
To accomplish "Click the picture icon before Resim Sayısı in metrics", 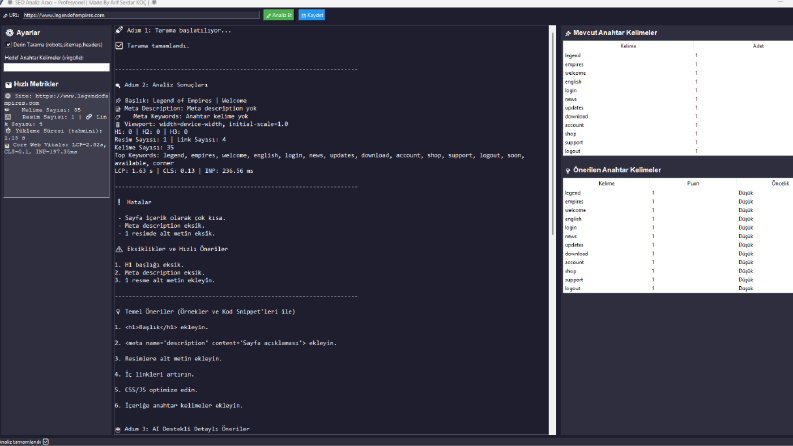I will tap(8, 117).
